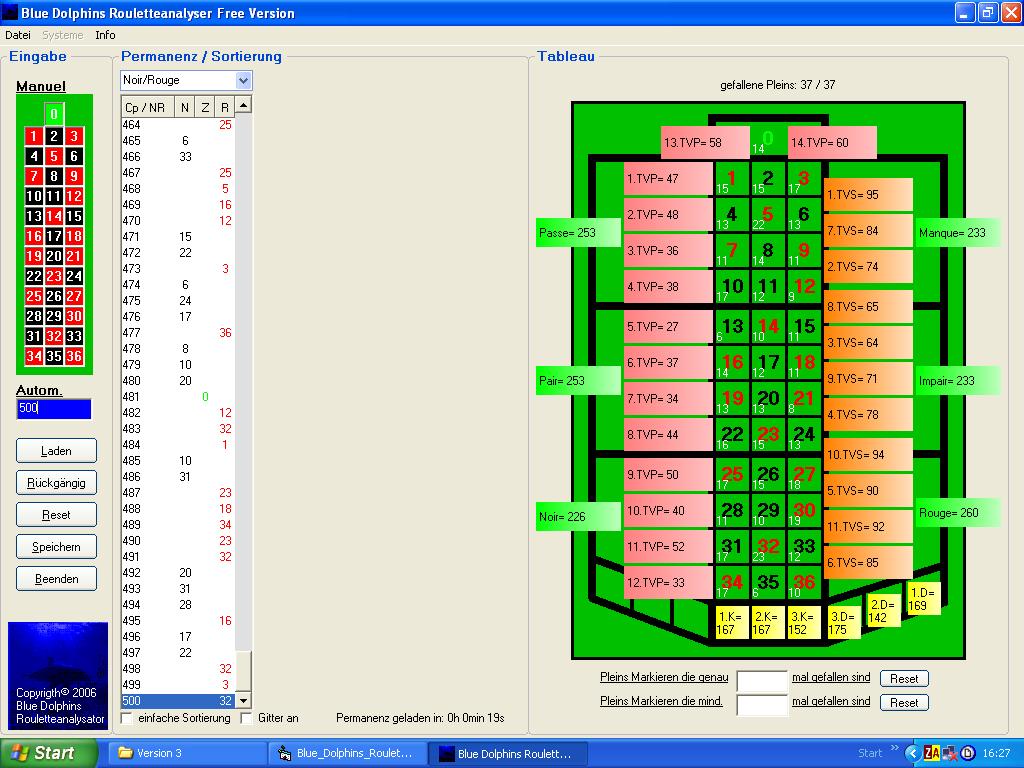
Task: Click black number 8 on the Manuel pad
Action: (x=54, y=176)
